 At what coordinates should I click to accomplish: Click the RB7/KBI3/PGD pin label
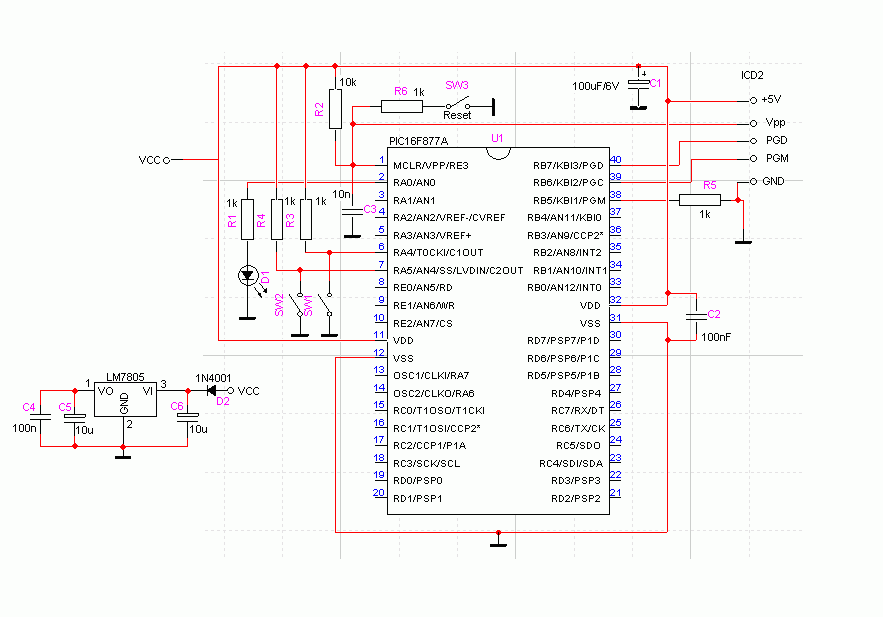(x=568, y=166)
